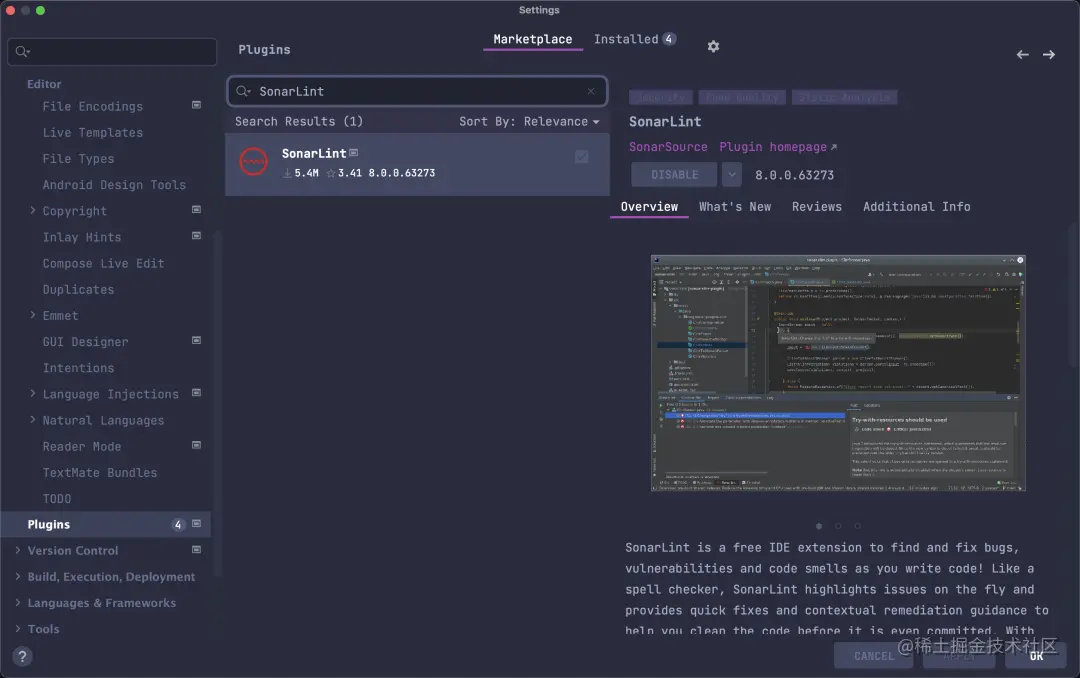Viewport: 1080px width, 678px height.
Task: Click the SonarLint screenshot preview image
Action: point(838,373)
